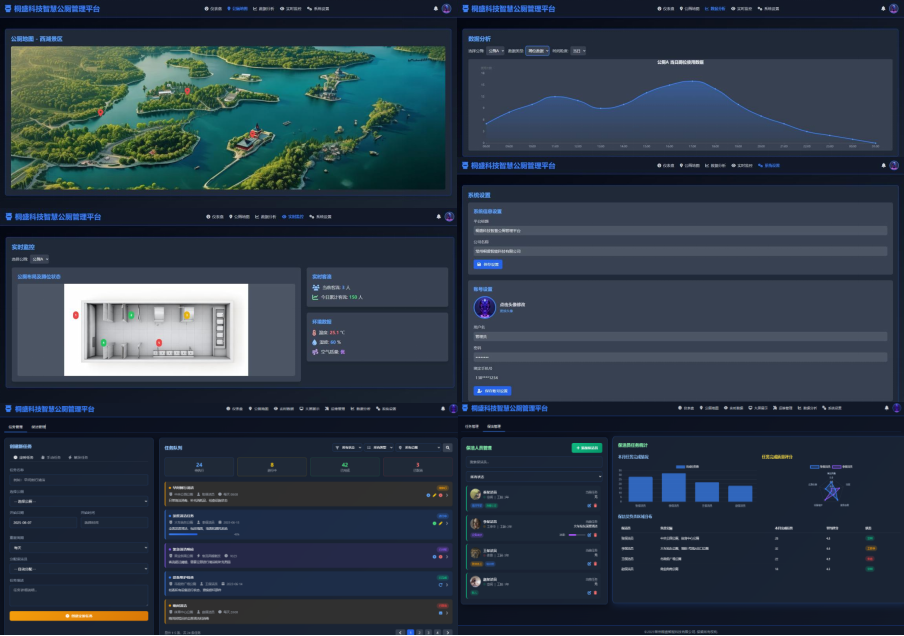Click the change-avatar link beside the profile picture
The height and width of the screenshot is (636, 904).
pyautogui.click(x=506, y=311)
